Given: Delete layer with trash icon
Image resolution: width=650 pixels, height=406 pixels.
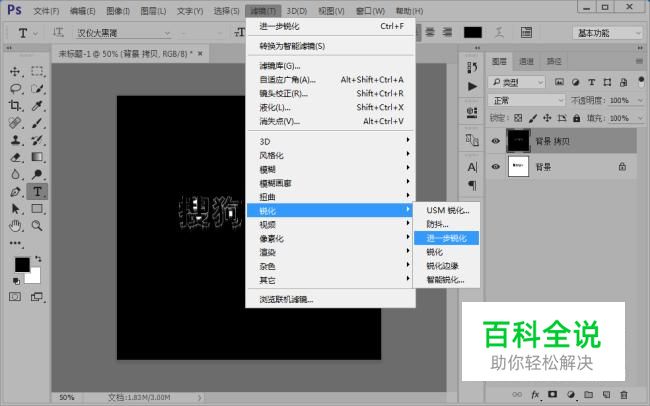Looking at the screenshot, I should click(623, 394).
